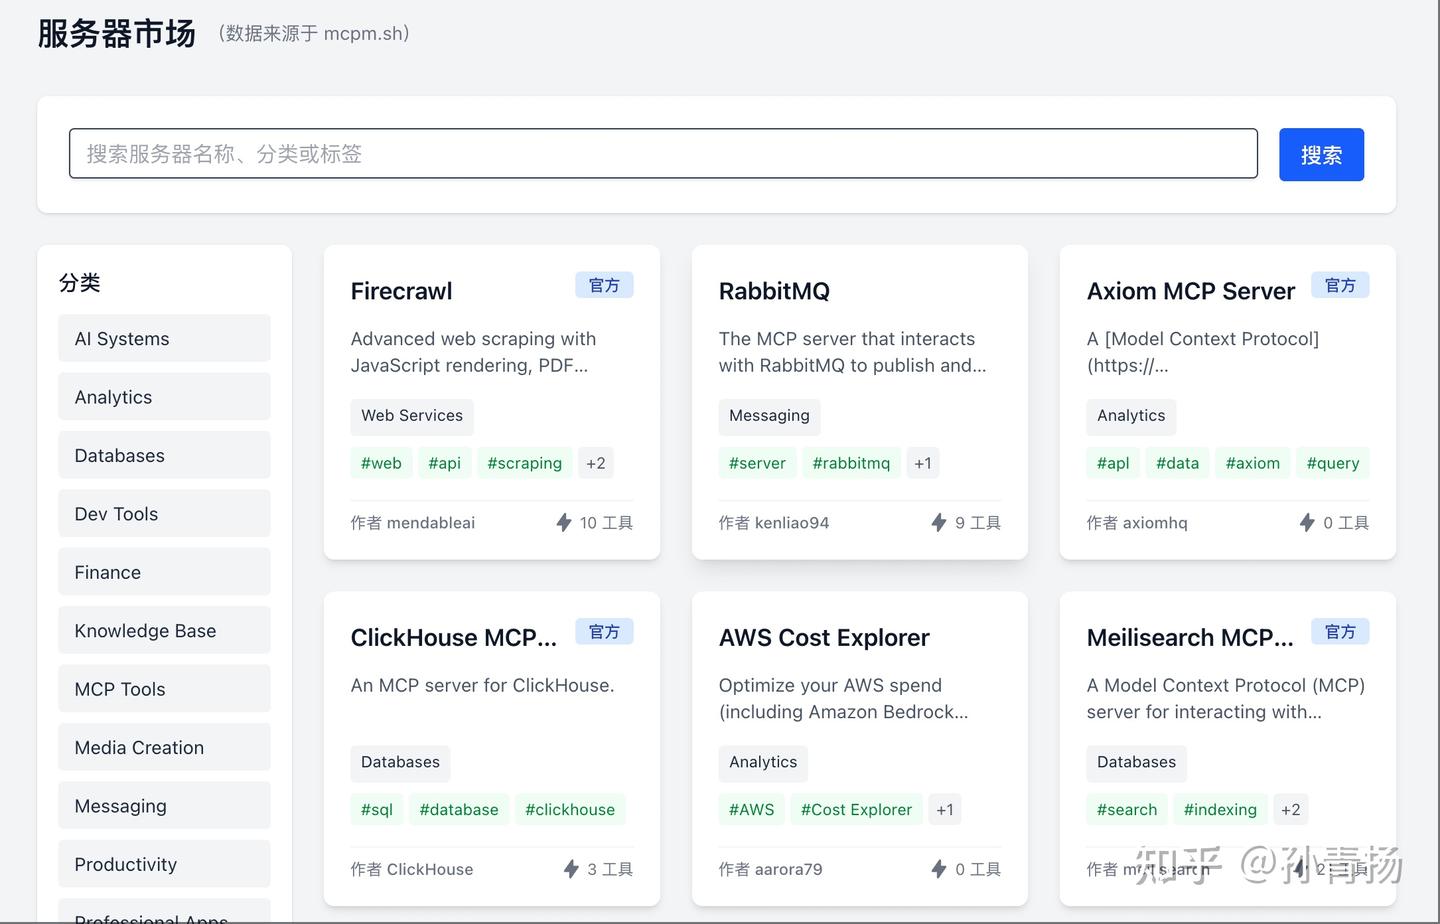Choose the Dev Tools category
Screen dimensions: 1440x924
click(x=164, y=514)
